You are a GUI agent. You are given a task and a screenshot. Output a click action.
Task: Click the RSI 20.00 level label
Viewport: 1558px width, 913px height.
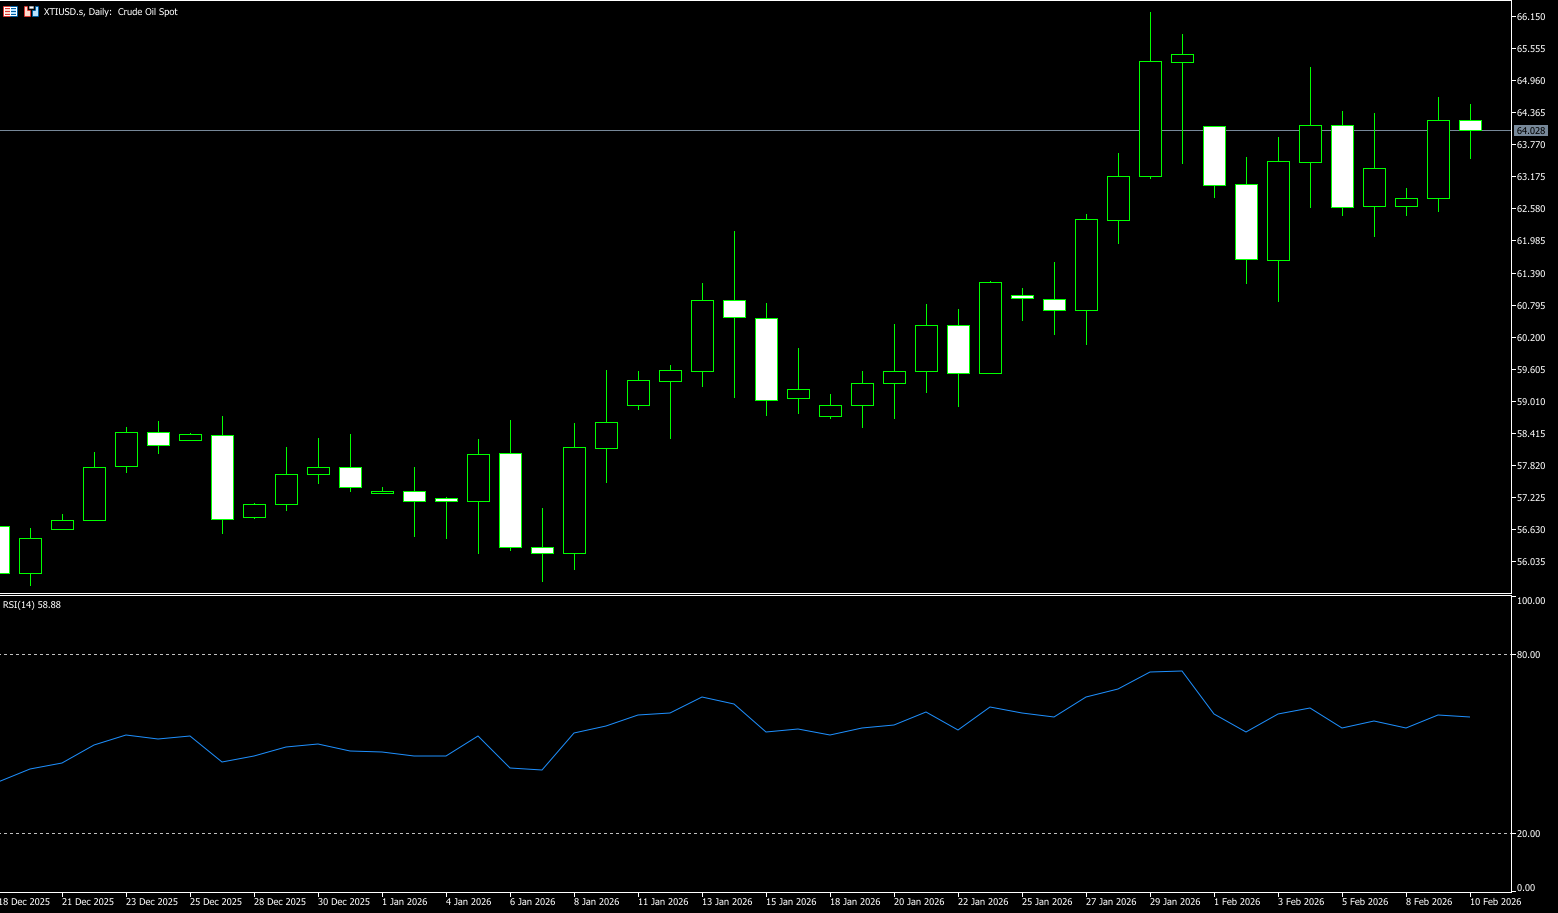1528,834
